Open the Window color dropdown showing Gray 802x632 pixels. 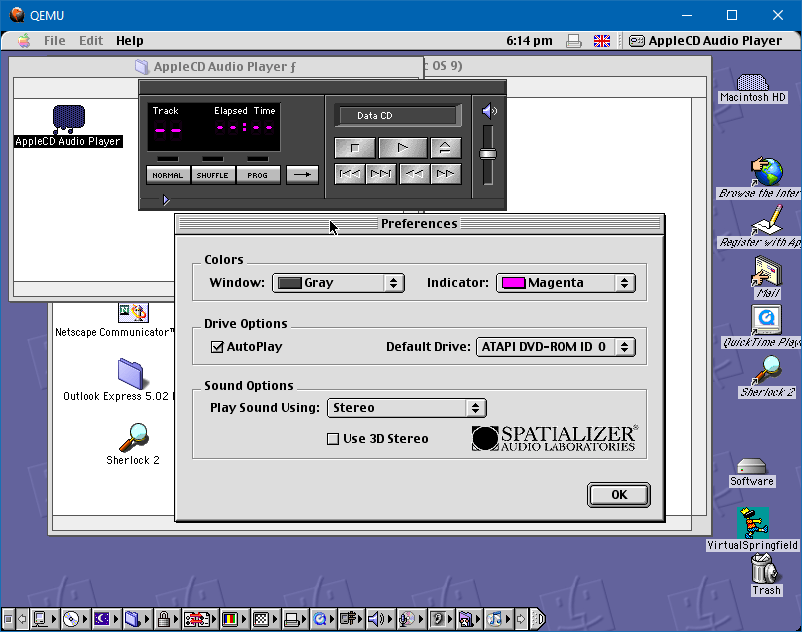click(x=338, y=283)
